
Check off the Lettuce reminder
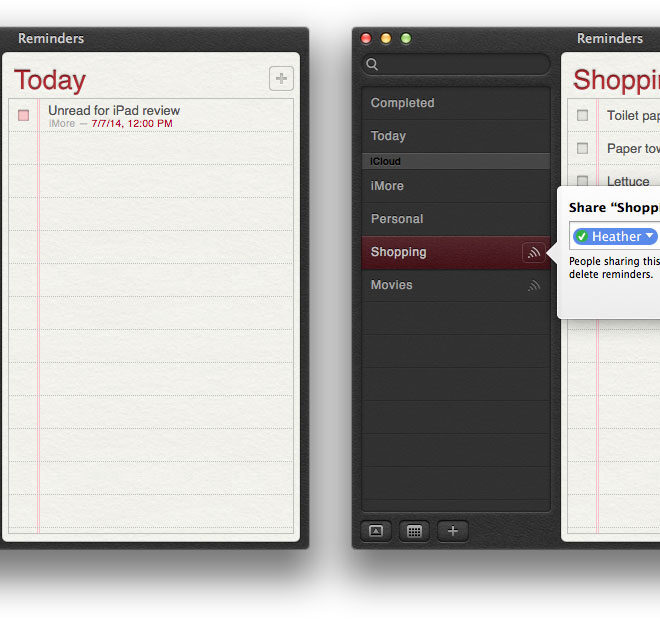pos(583,181)
